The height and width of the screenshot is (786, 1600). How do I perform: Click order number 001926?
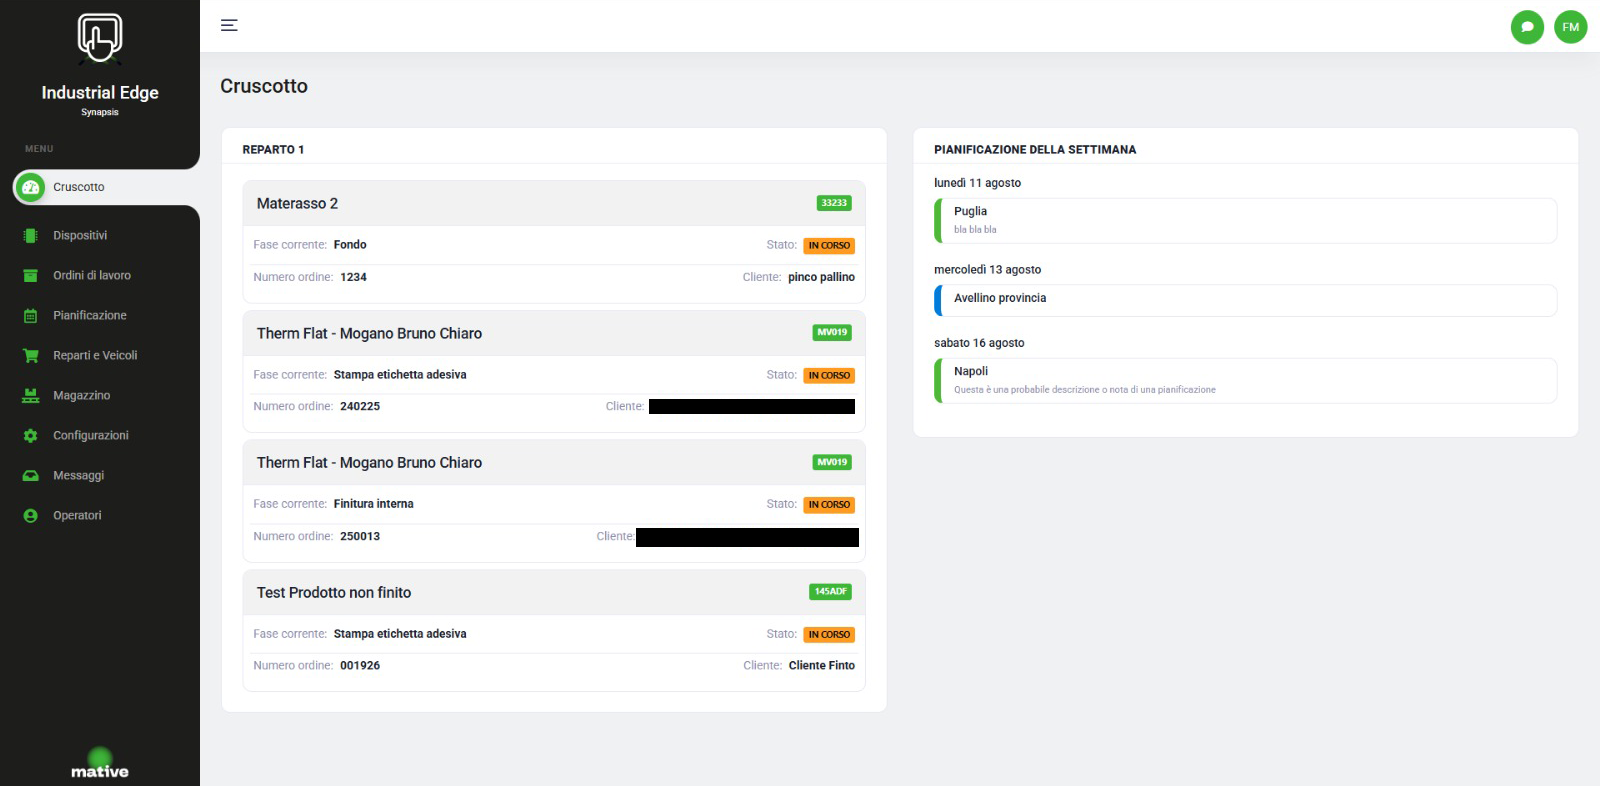pyautogui.click(x=360, y=666)
